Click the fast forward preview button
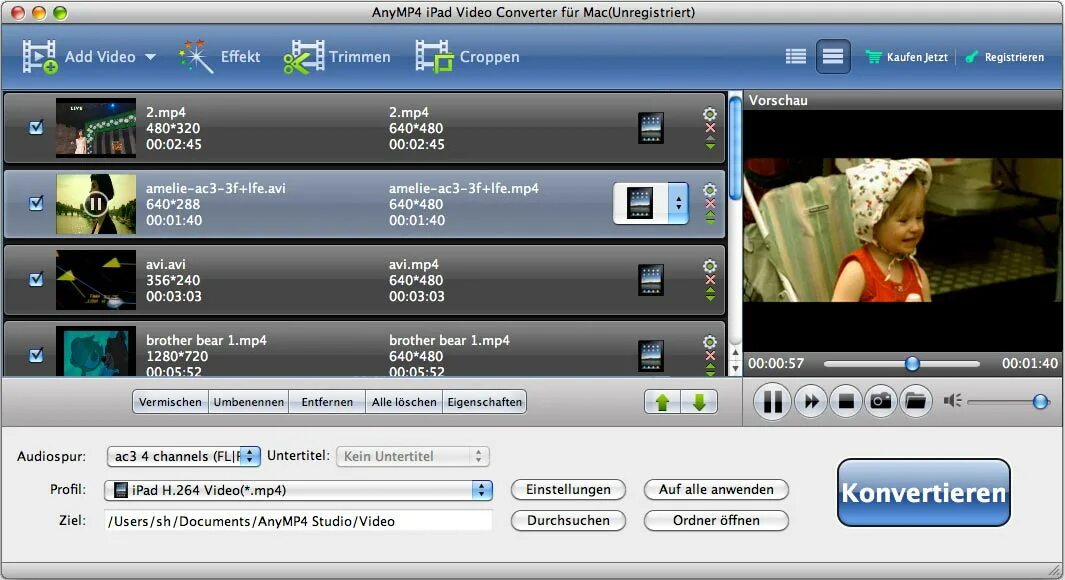Image resolution: width=1065 pixels, height=580 pixels. point(810,401)
